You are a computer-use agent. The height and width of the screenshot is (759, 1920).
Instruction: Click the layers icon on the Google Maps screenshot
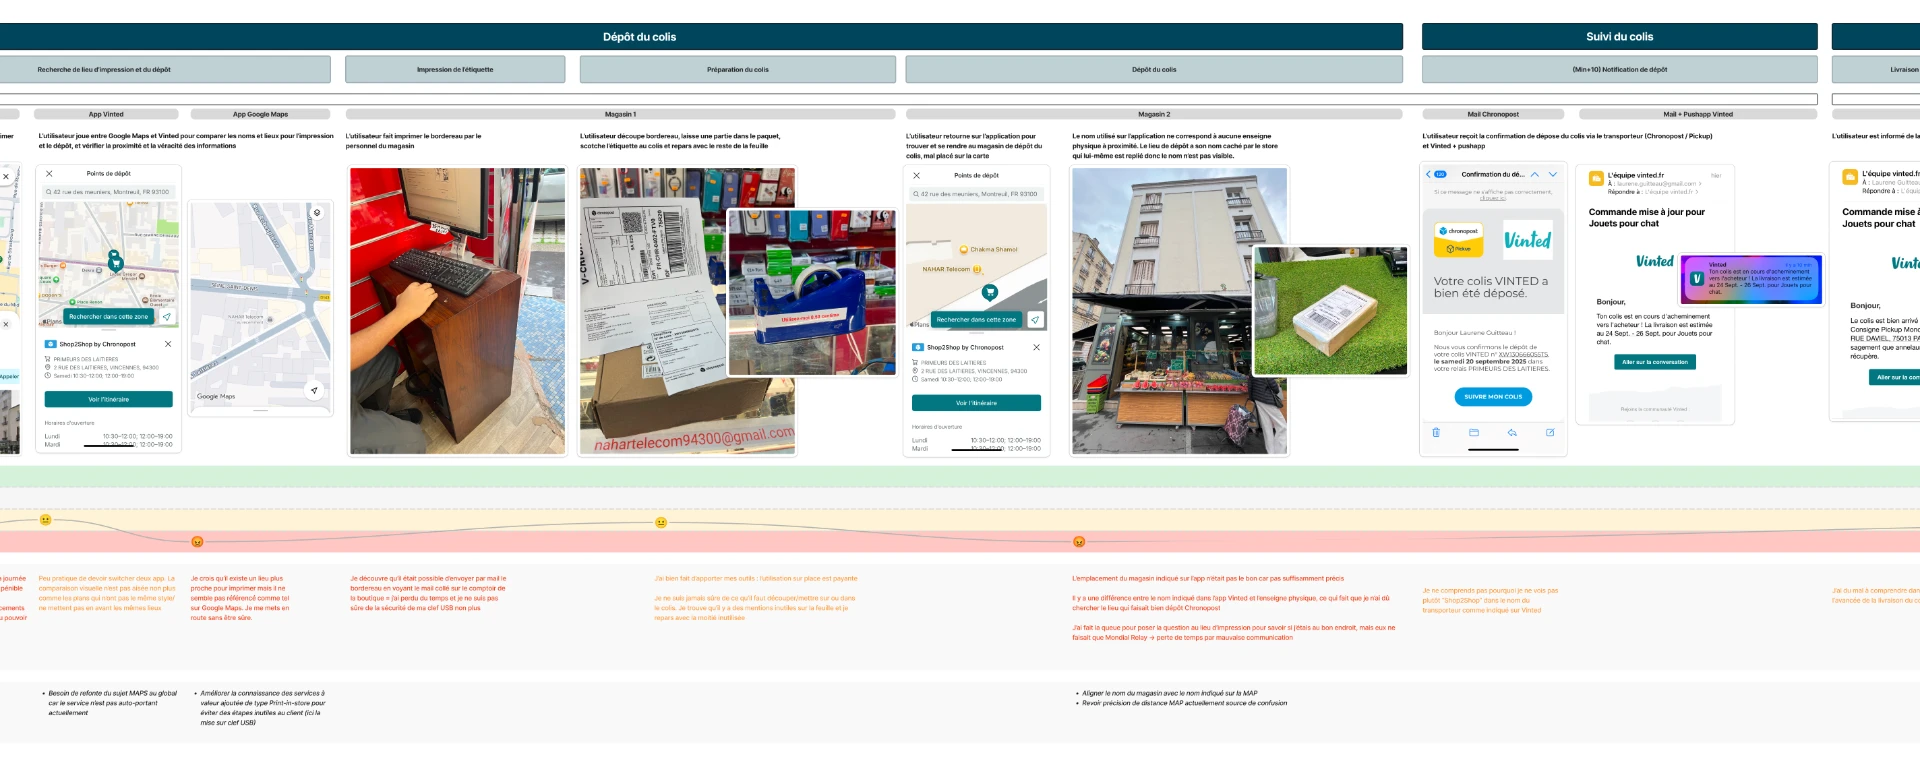coord(317,213)
